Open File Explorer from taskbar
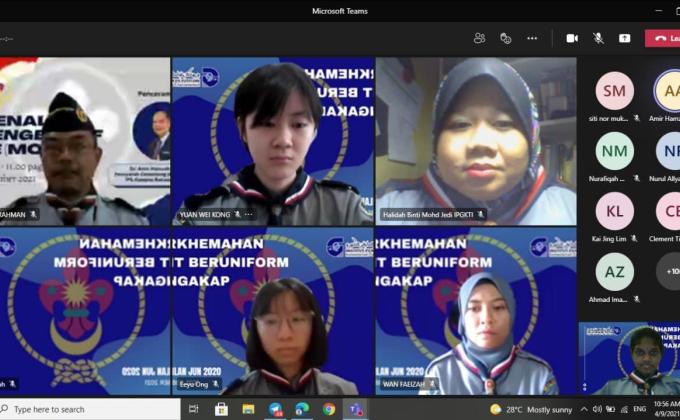680x420 pixels. (248, 409)
